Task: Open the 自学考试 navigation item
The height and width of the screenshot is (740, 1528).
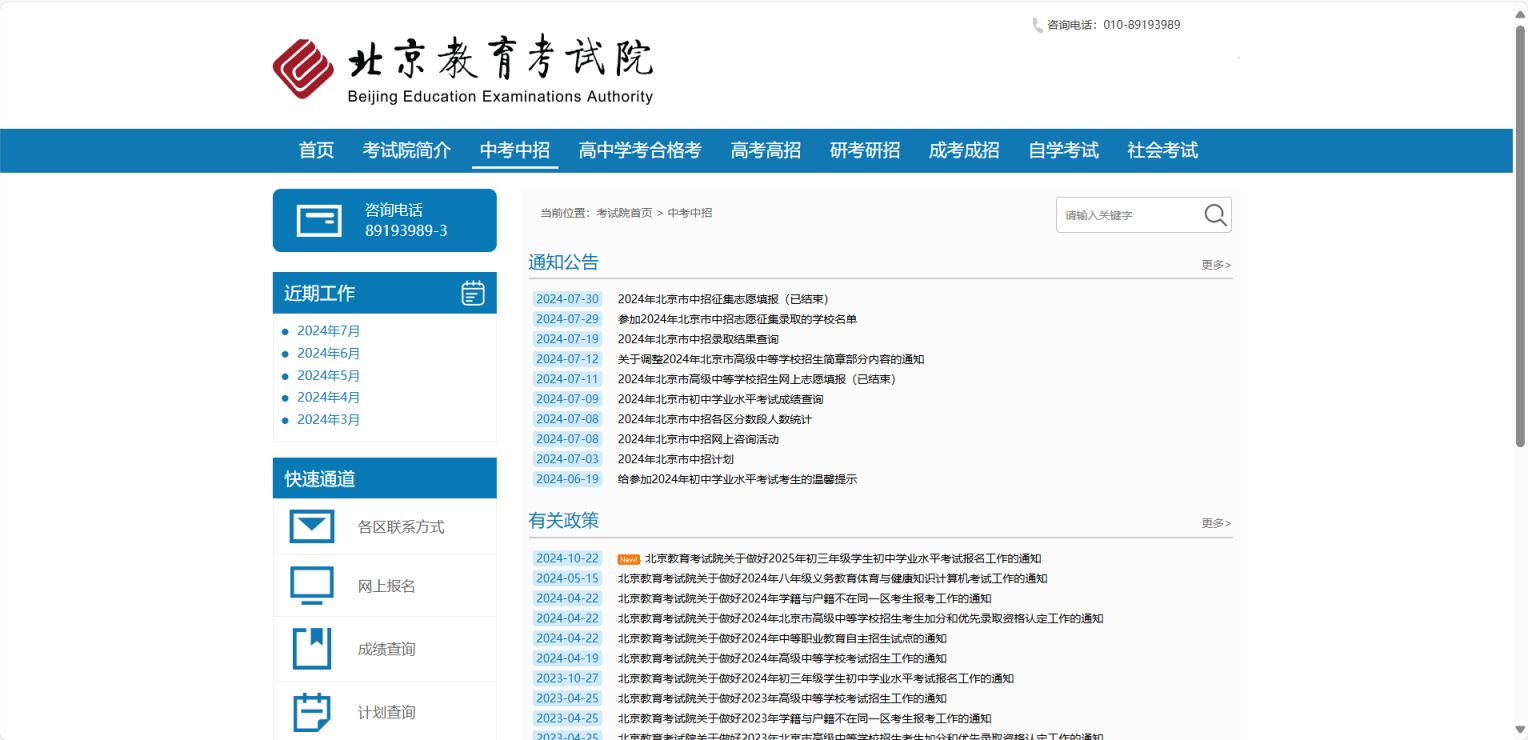Action: click(1064, 150)
